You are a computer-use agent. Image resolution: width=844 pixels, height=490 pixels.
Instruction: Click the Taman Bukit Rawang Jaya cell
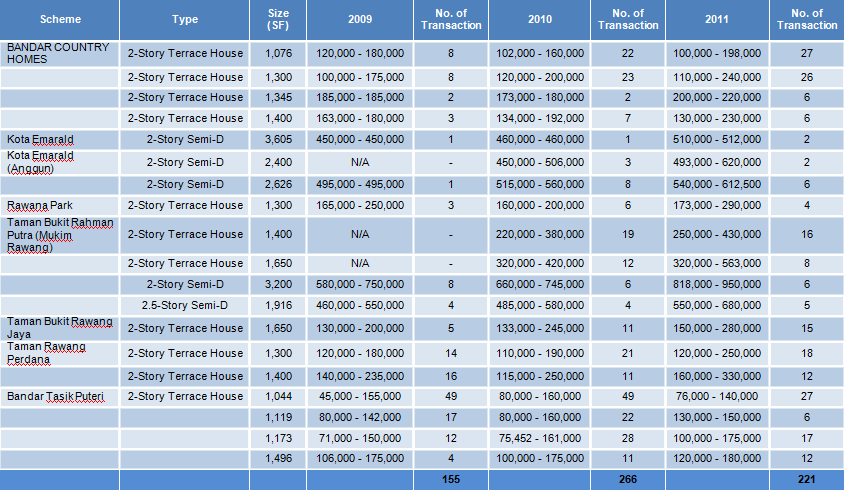60,328
